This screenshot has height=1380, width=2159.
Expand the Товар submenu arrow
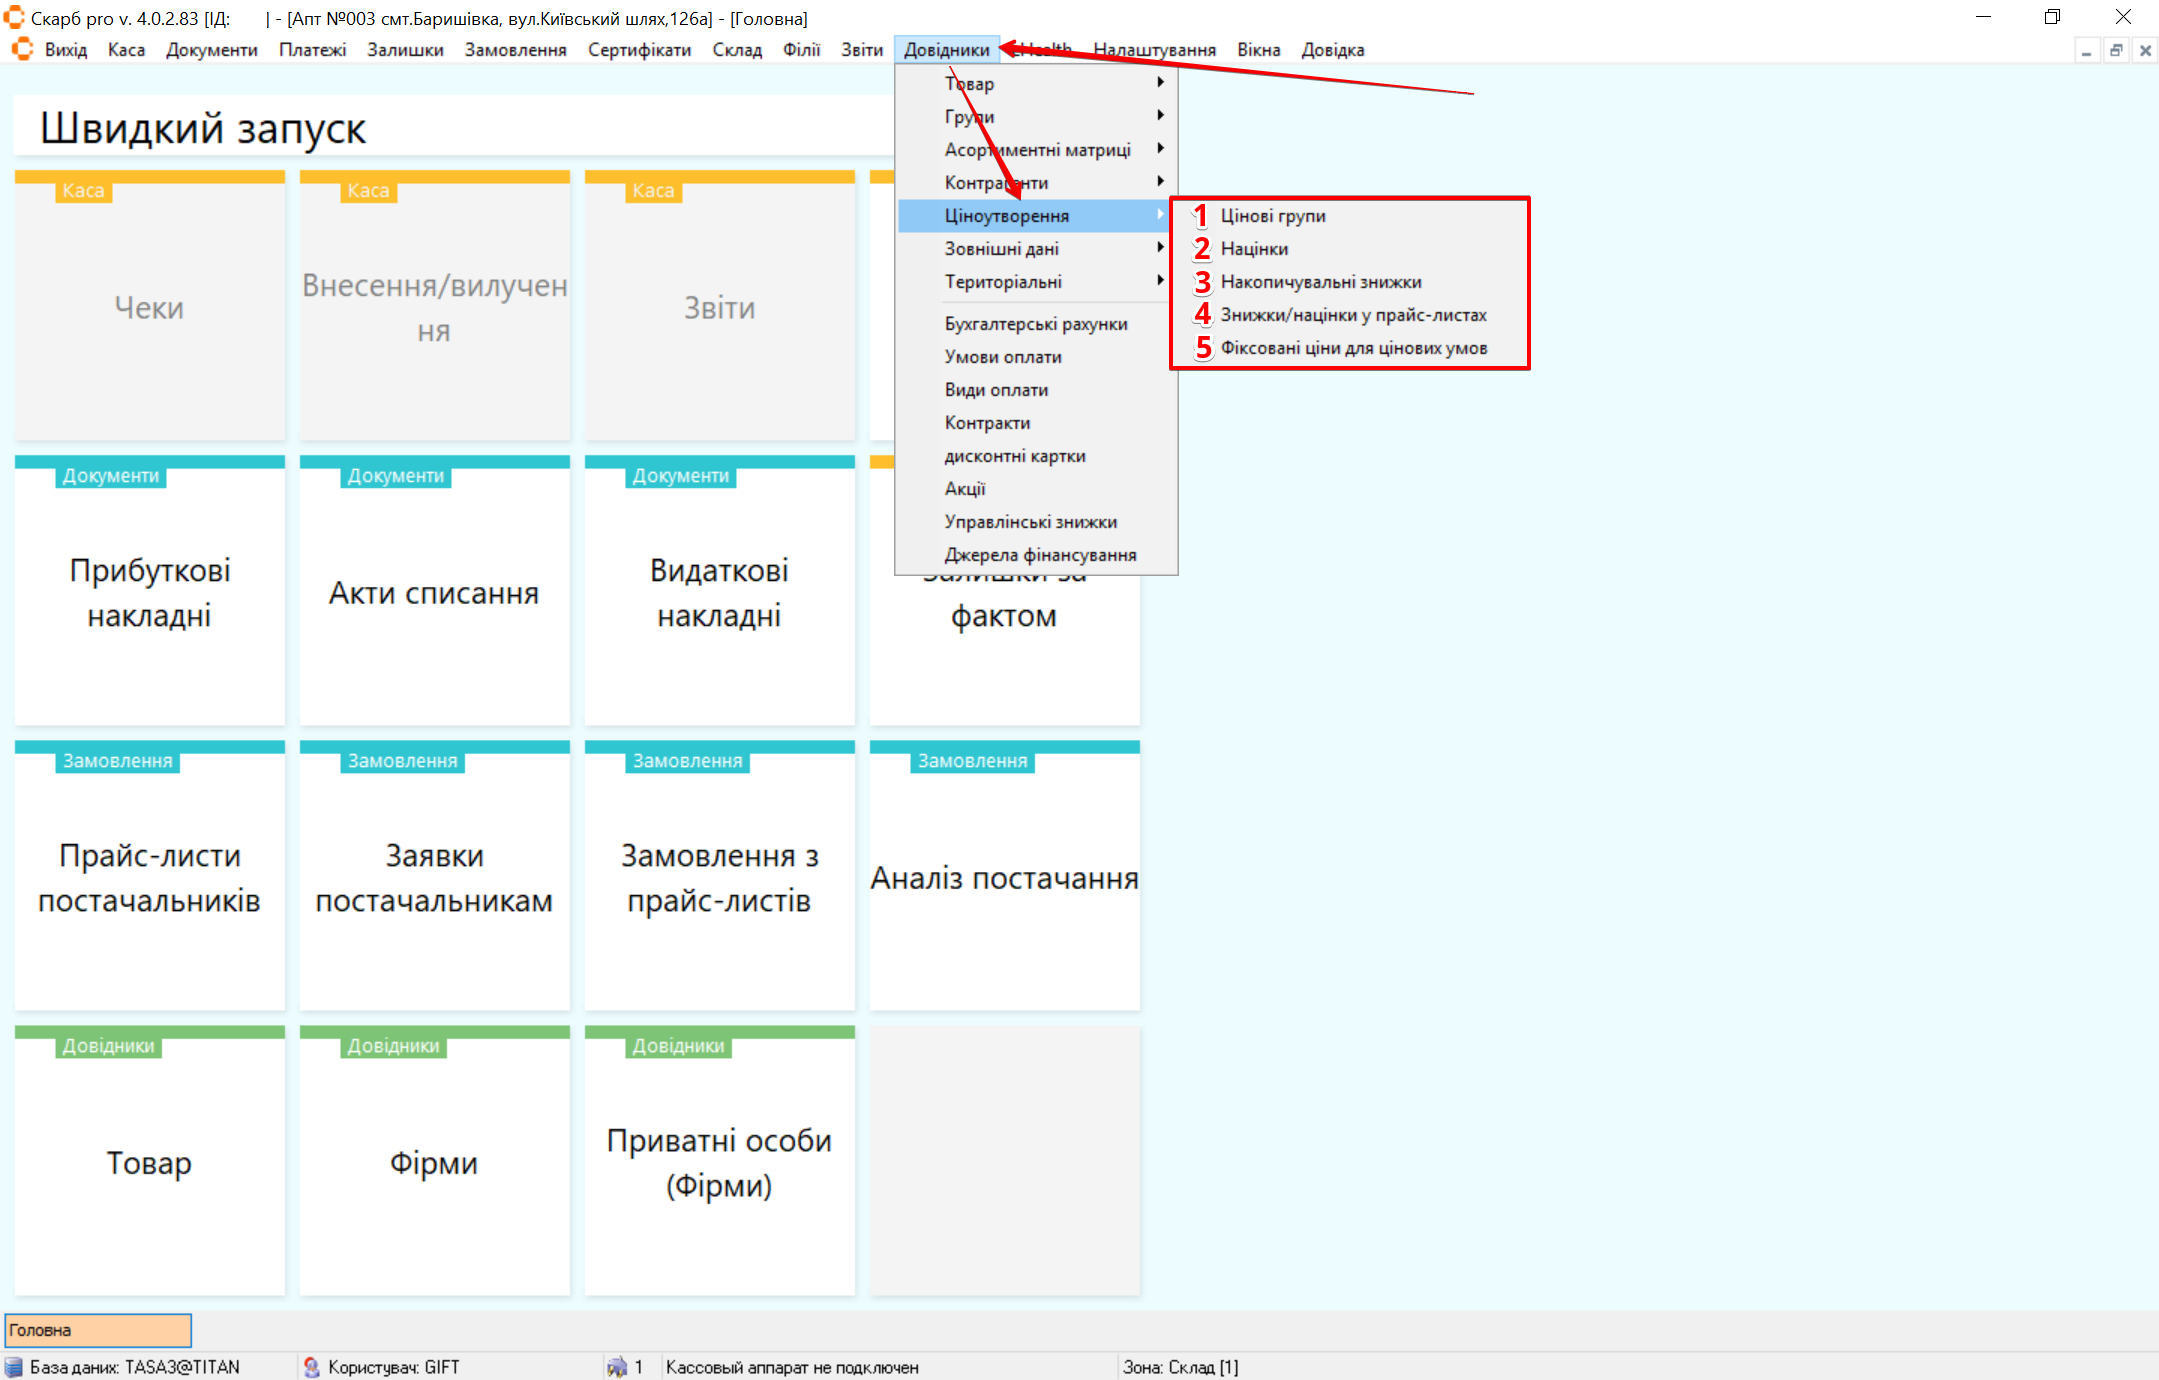pos(1160,83)
